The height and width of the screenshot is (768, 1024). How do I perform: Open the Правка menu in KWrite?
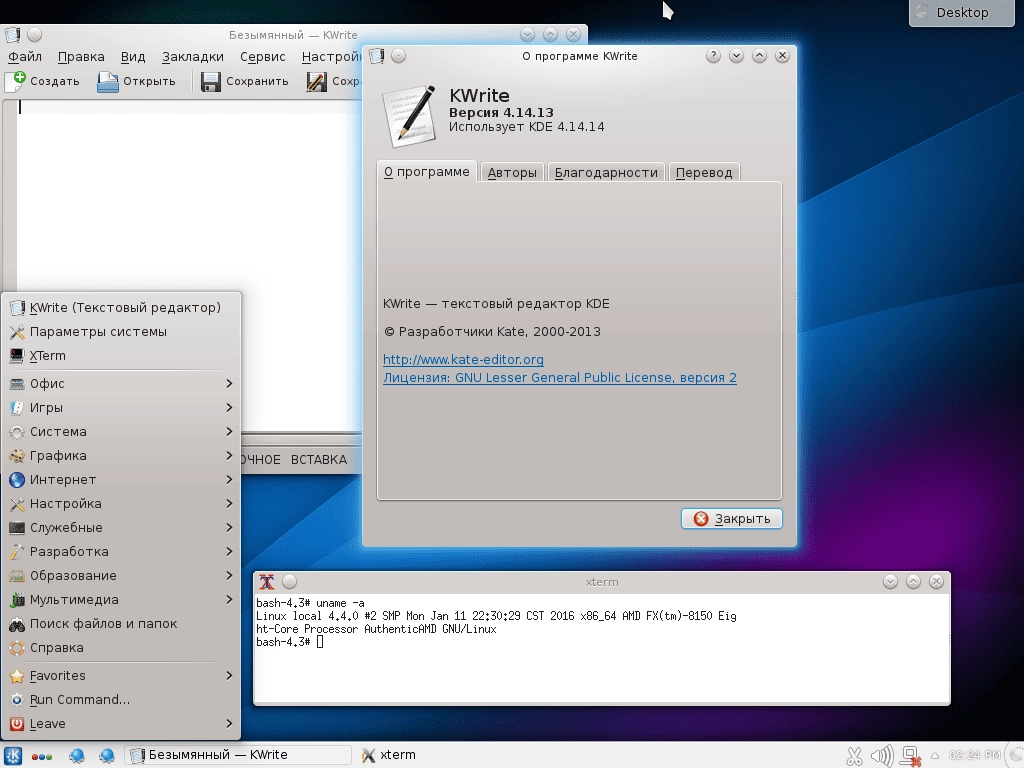(x=81, y=57)
